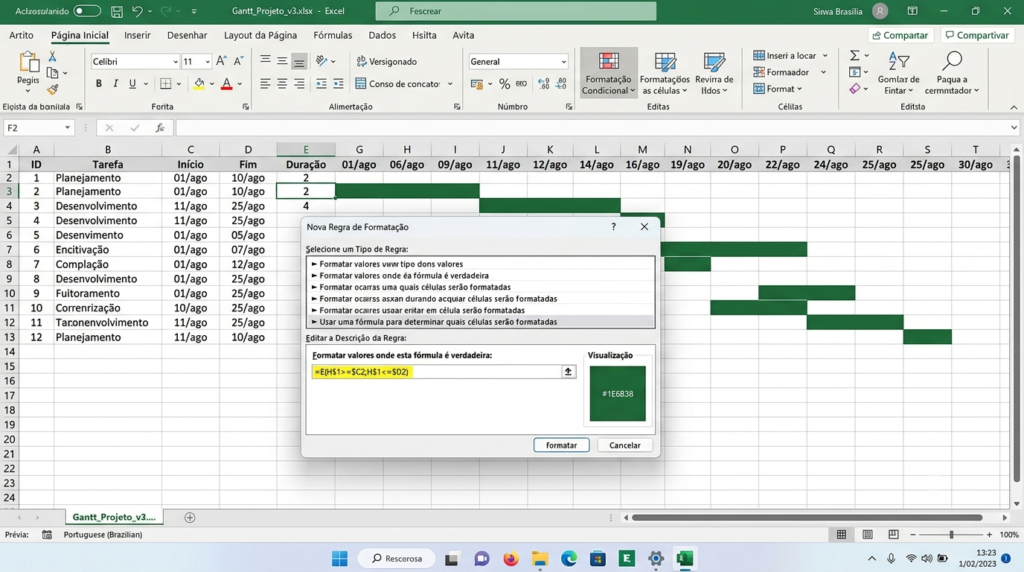
Task: Open the find and select magnifier tool
Action: coord(952,73)
